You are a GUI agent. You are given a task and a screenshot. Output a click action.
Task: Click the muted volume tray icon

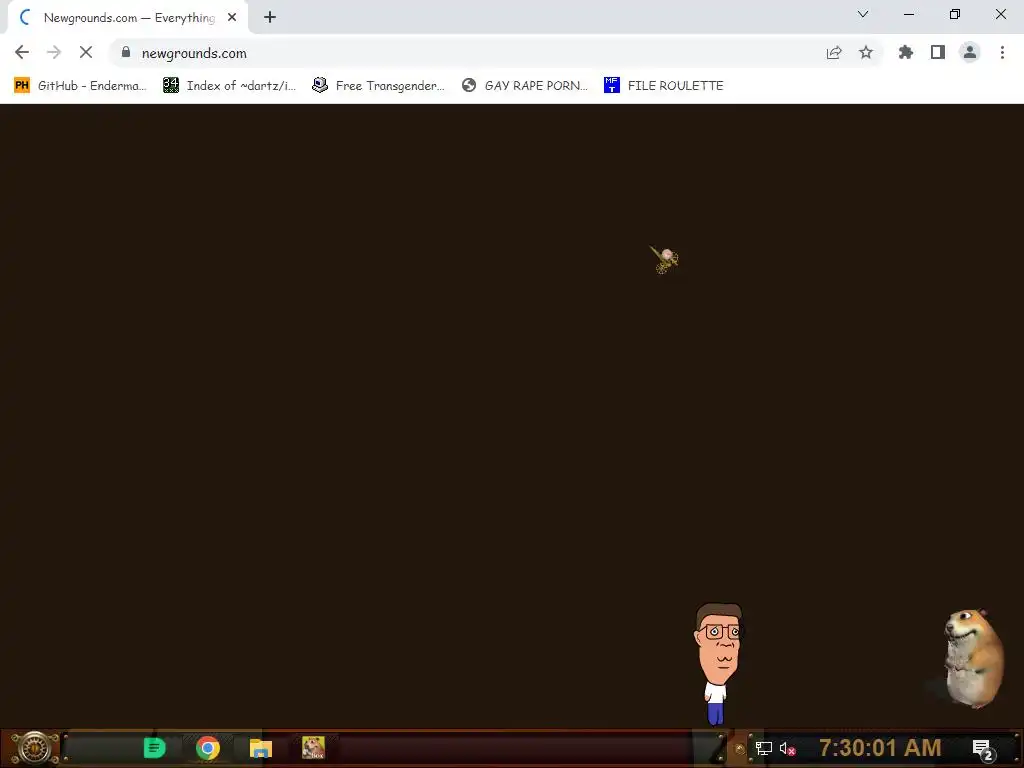(787, 748)
